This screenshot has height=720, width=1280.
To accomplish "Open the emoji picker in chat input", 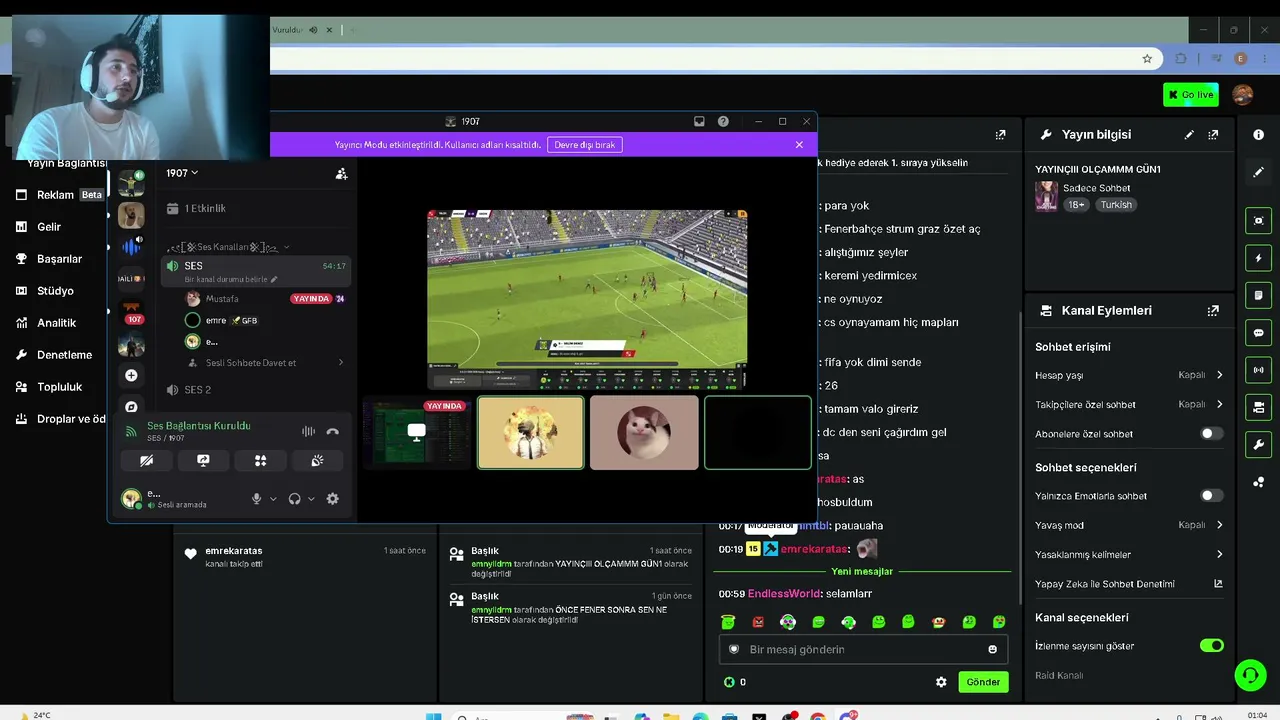I will (x=992, y=649).
